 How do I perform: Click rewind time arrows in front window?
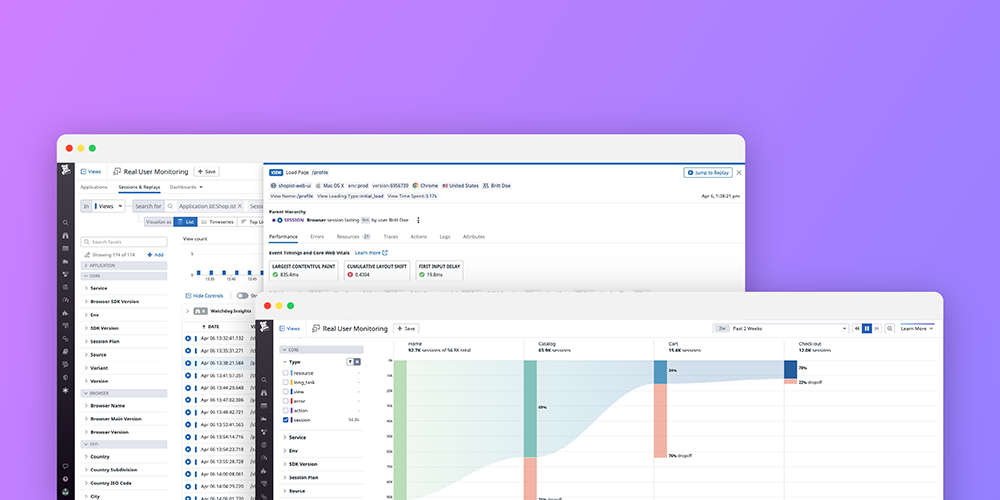click(x=857, y=328)
